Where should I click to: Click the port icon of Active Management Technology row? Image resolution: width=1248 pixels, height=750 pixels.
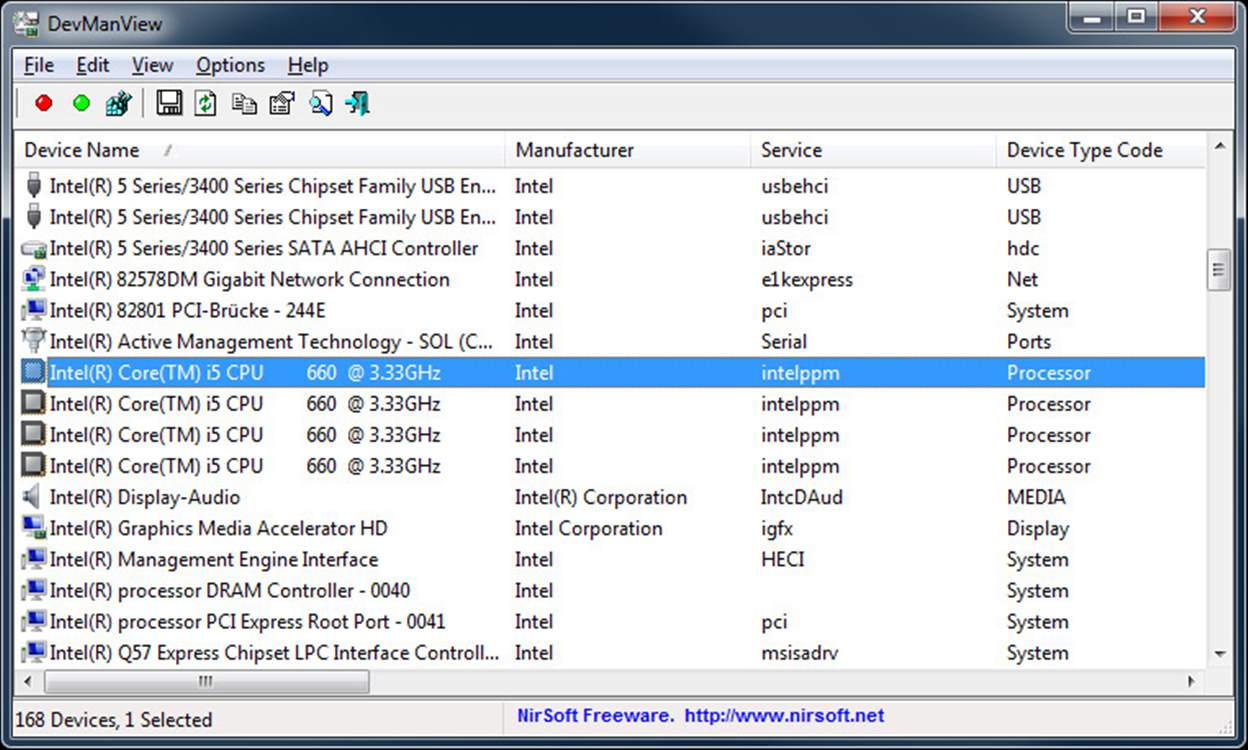[x=34, y=342]
